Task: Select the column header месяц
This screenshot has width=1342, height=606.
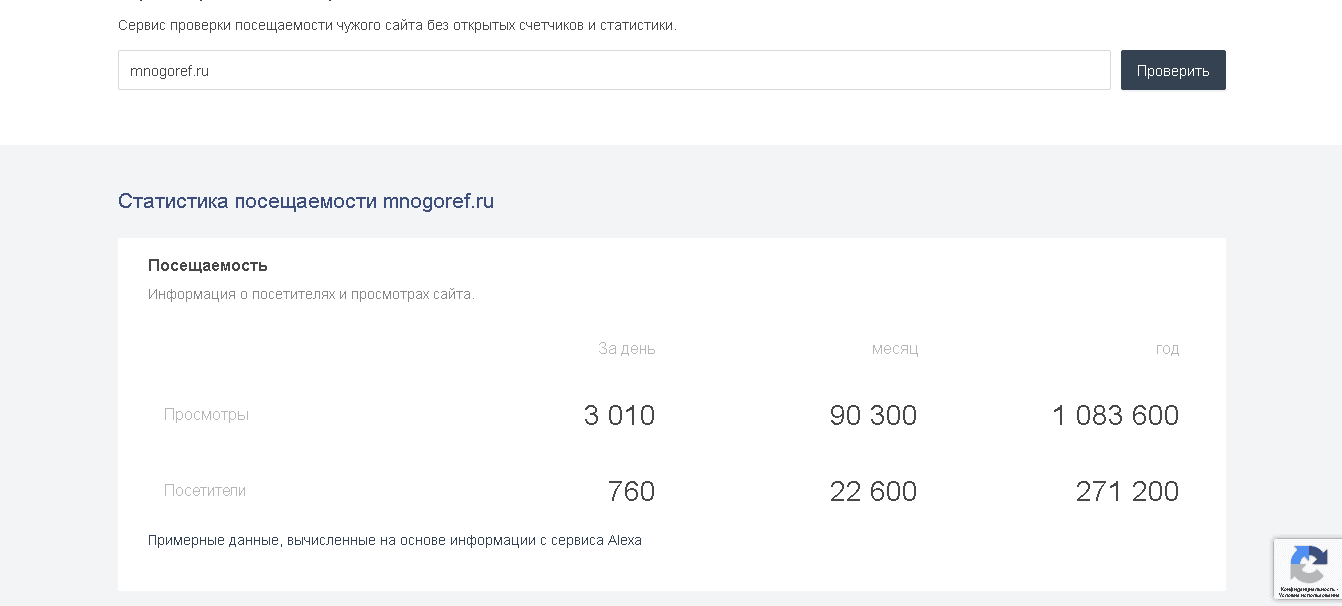Action: tap(895, 348)
